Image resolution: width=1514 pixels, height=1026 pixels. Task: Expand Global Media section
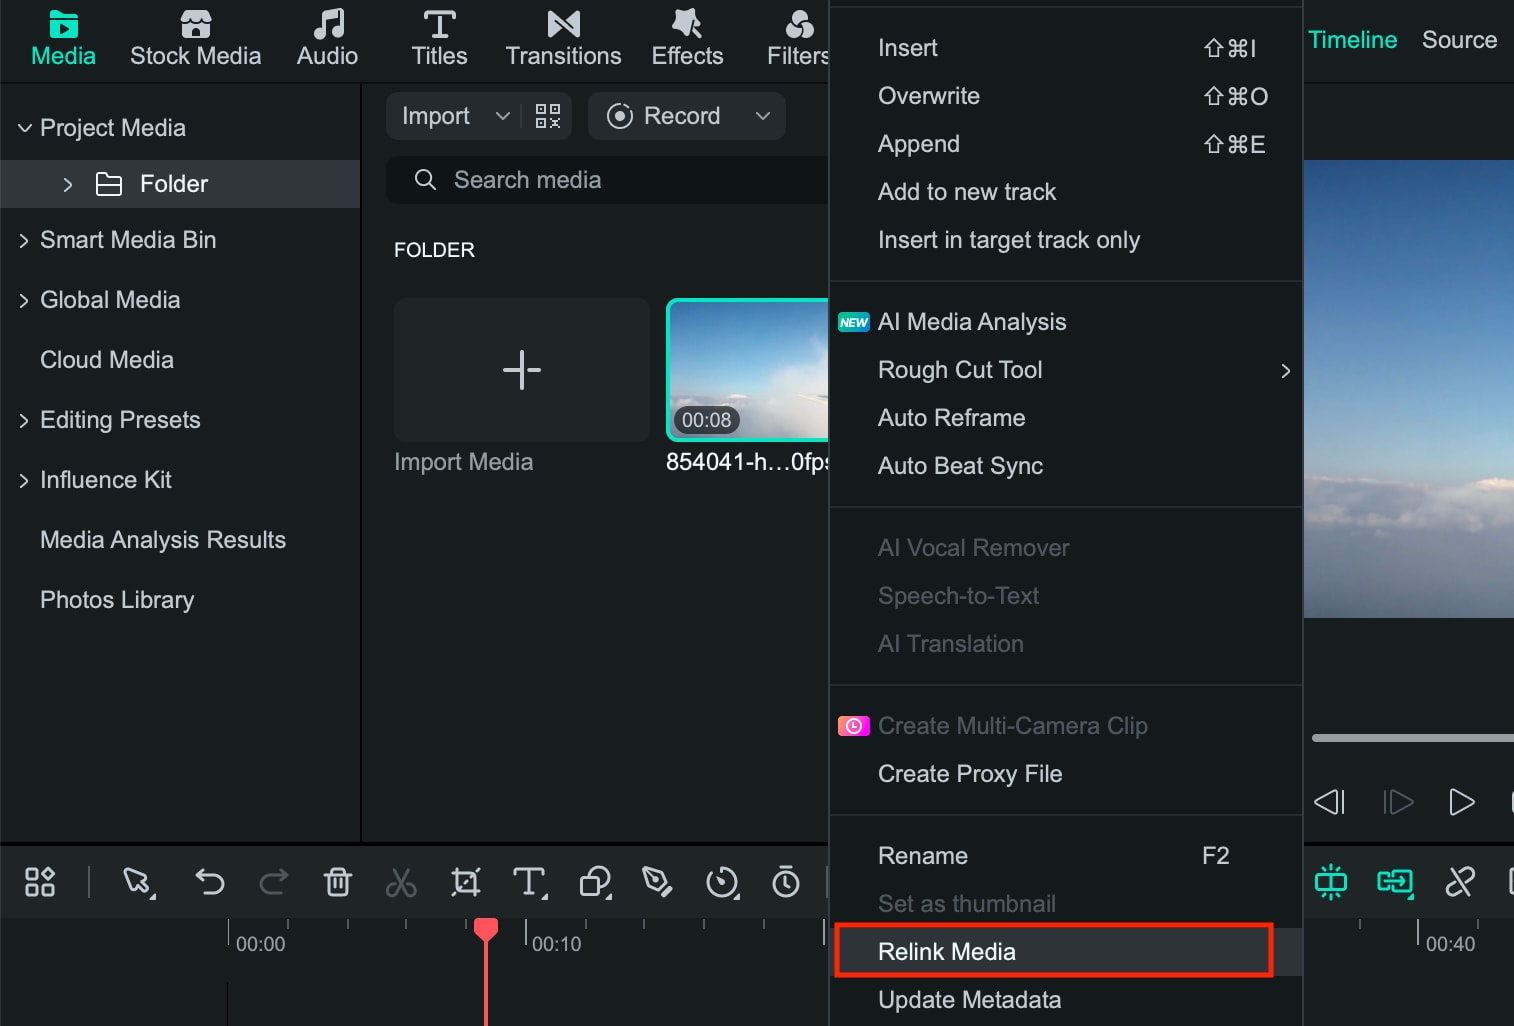pyautogui.click(x=24, y=300)
